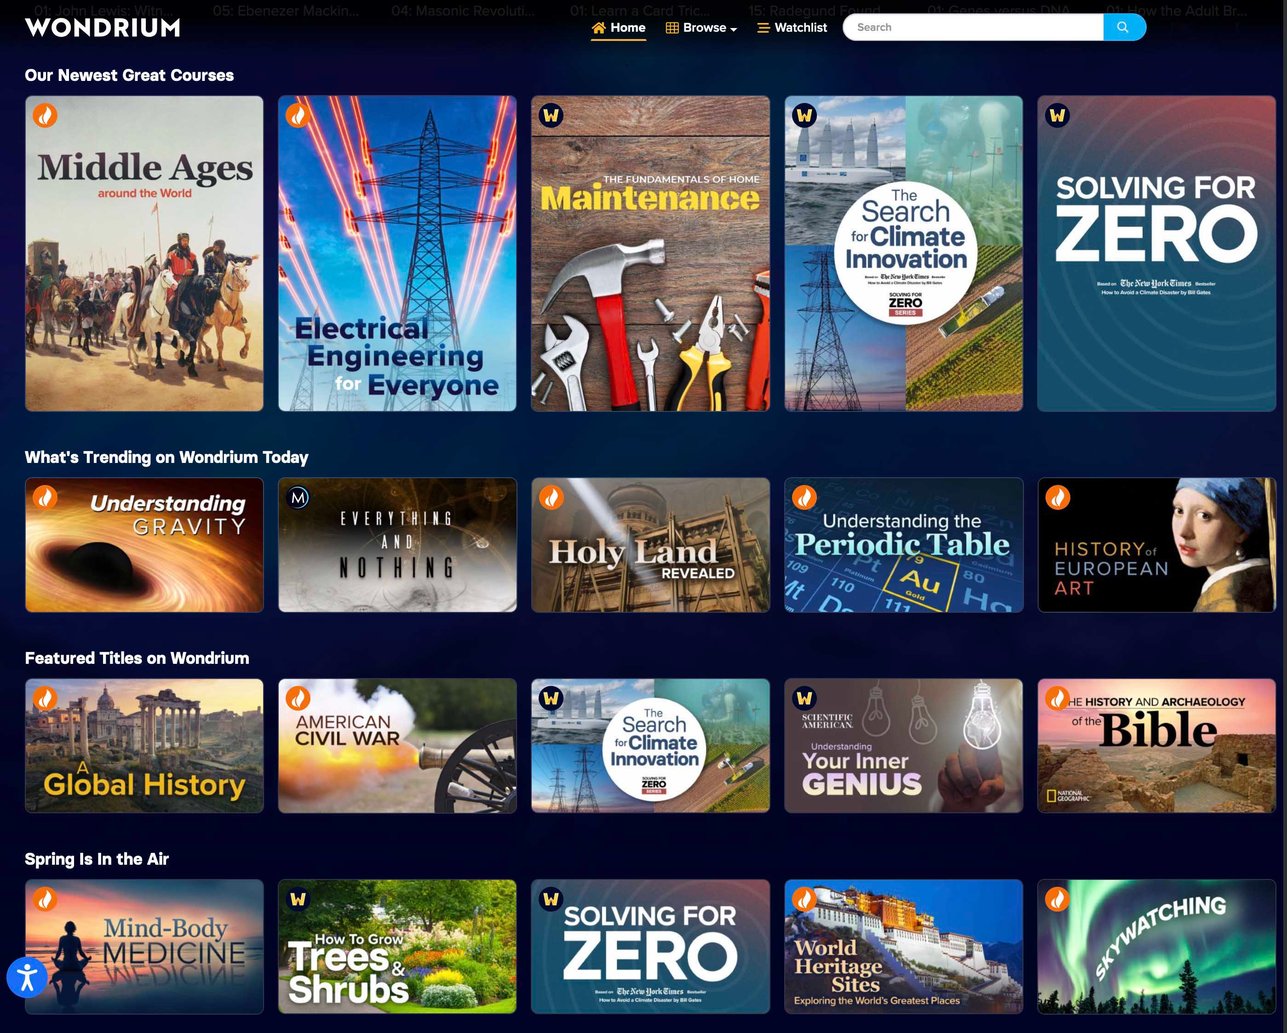Click the Wondrium logo
Image resolution: width=1287 pixels, height=1033 pixels.
102,28
